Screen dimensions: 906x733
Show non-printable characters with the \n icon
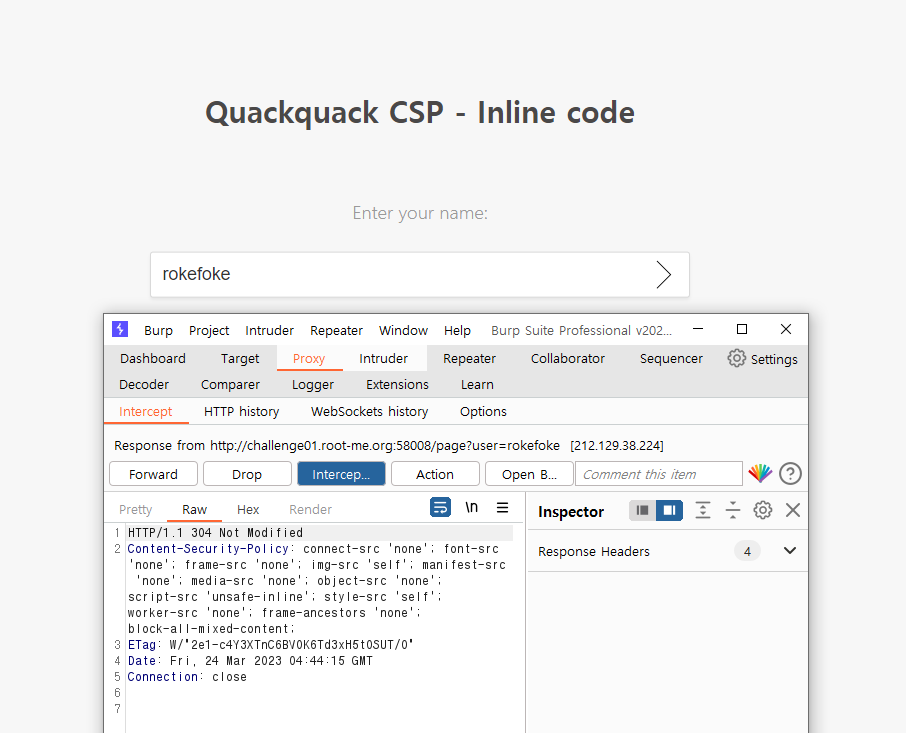coord(471,507)
